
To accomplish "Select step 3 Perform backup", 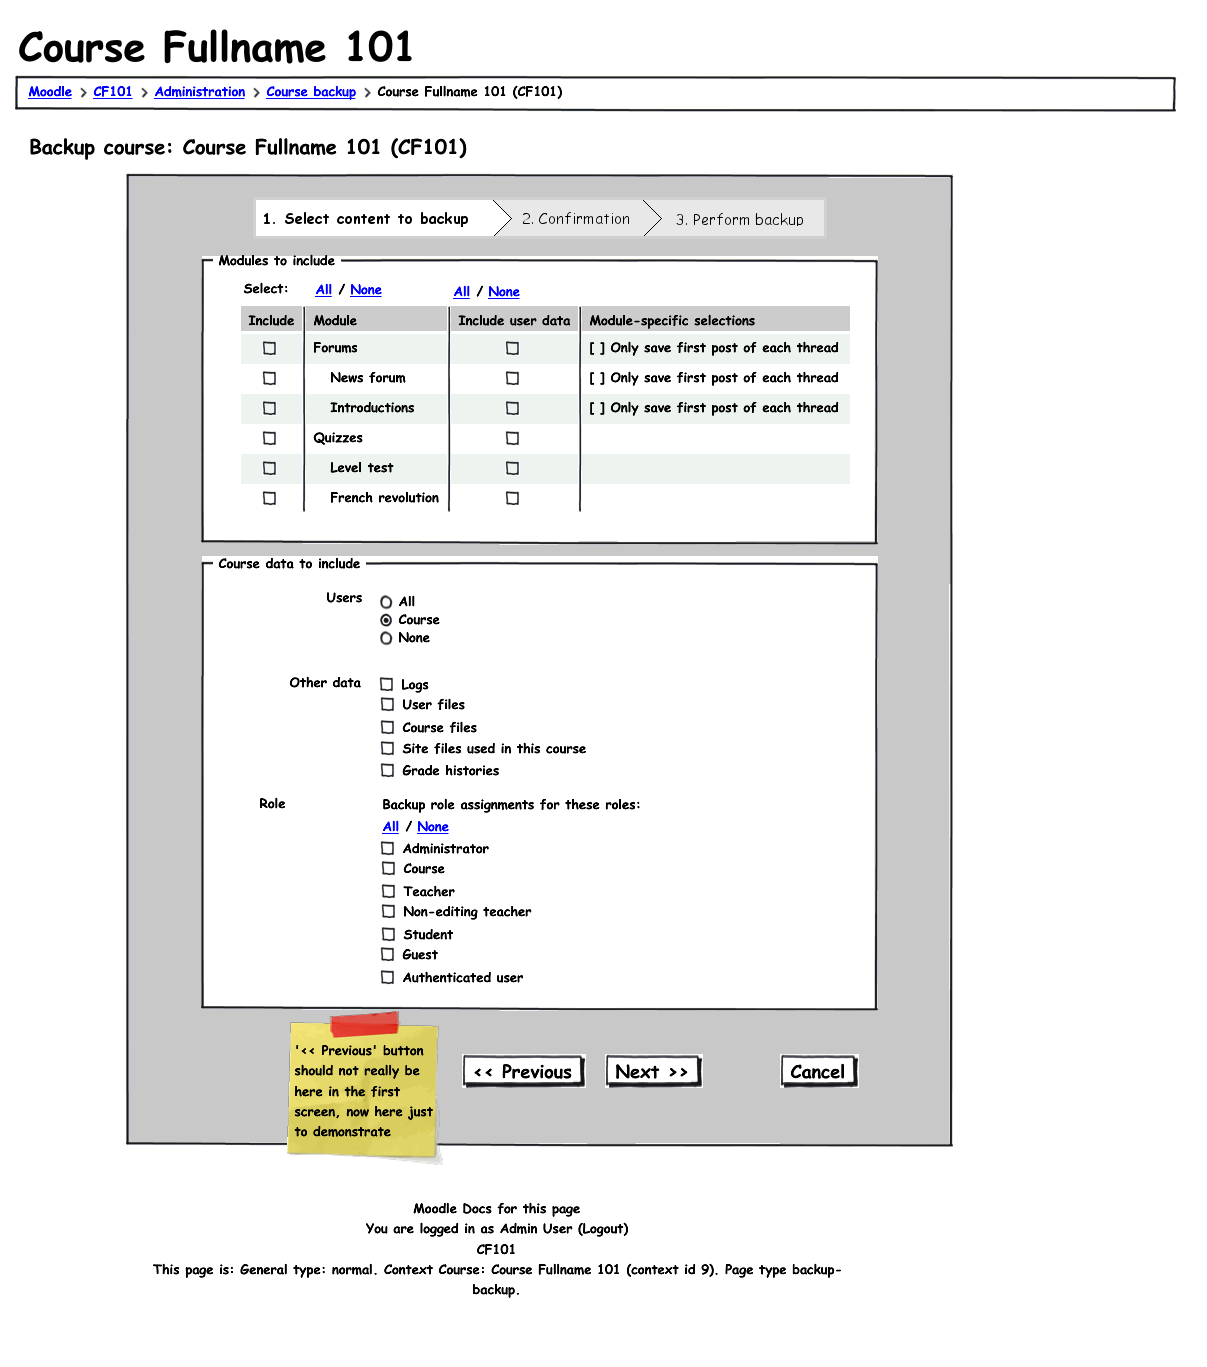I will pyautogui.click(x=740, y=219).
